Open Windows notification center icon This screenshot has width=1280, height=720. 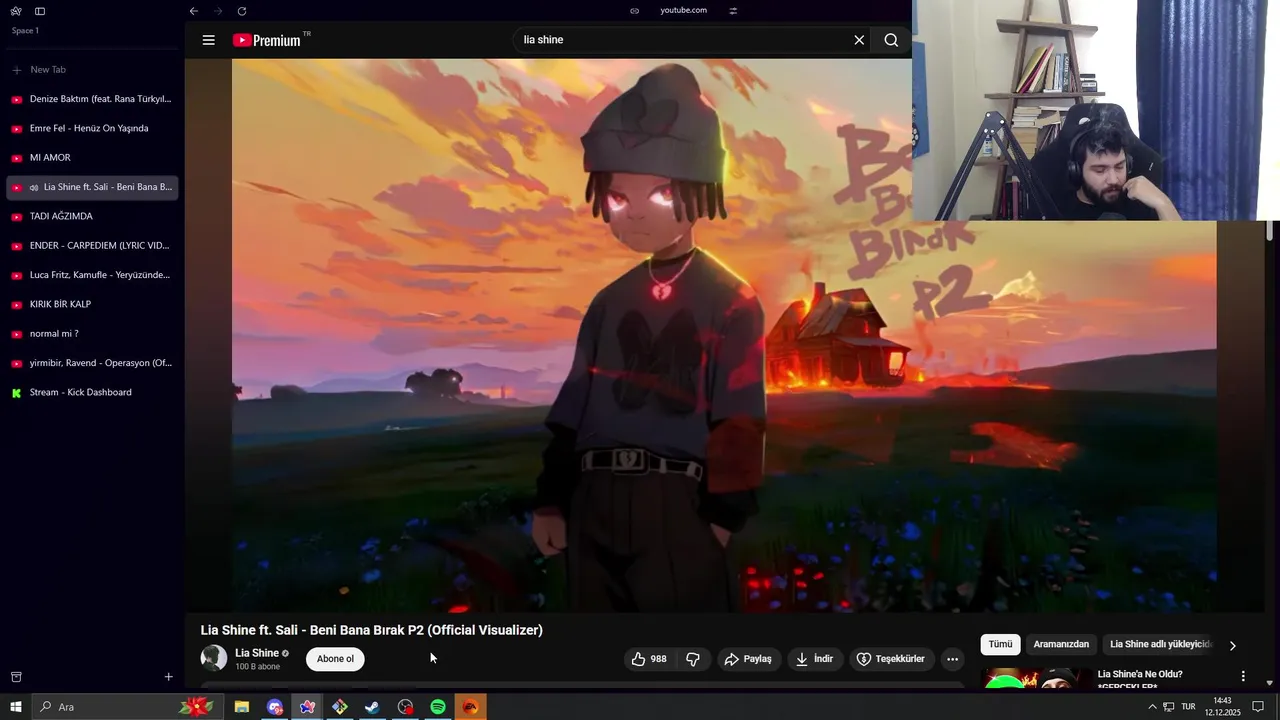[1258, 707]
